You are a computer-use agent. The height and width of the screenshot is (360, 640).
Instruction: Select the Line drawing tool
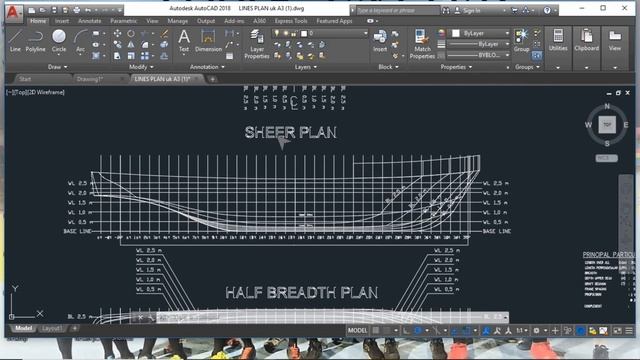pos(15,41)
